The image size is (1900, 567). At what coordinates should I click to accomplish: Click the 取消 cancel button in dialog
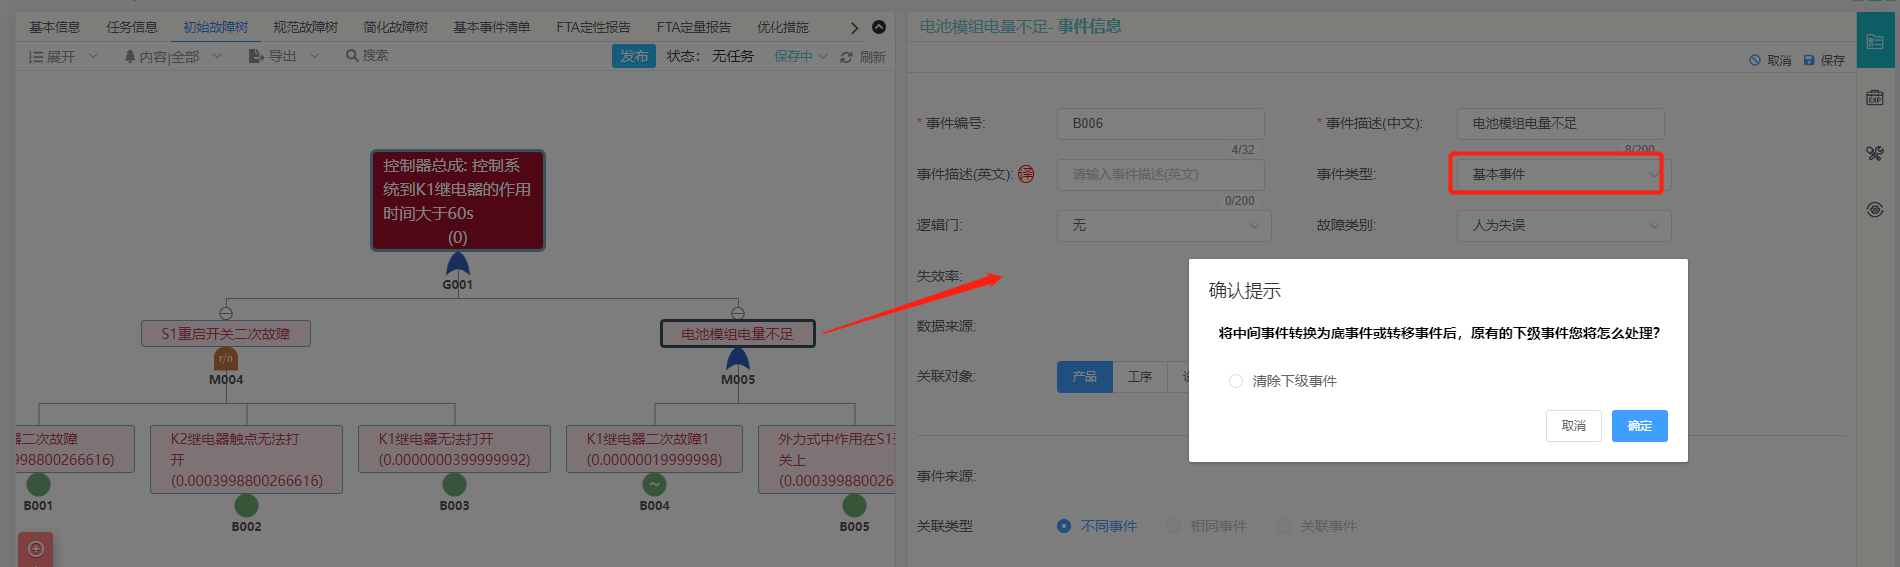click(1573, 426)
